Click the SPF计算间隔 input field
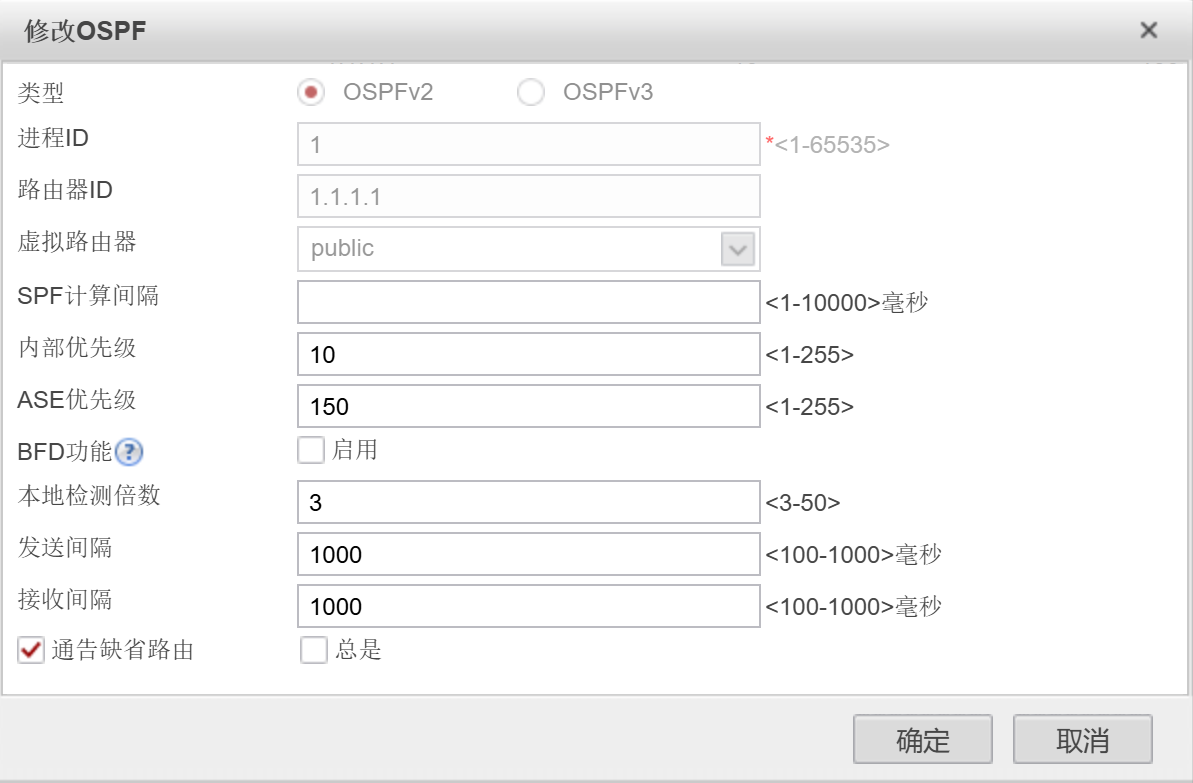The width and height of the screenshot is (1193, 783). pos(528,302)
